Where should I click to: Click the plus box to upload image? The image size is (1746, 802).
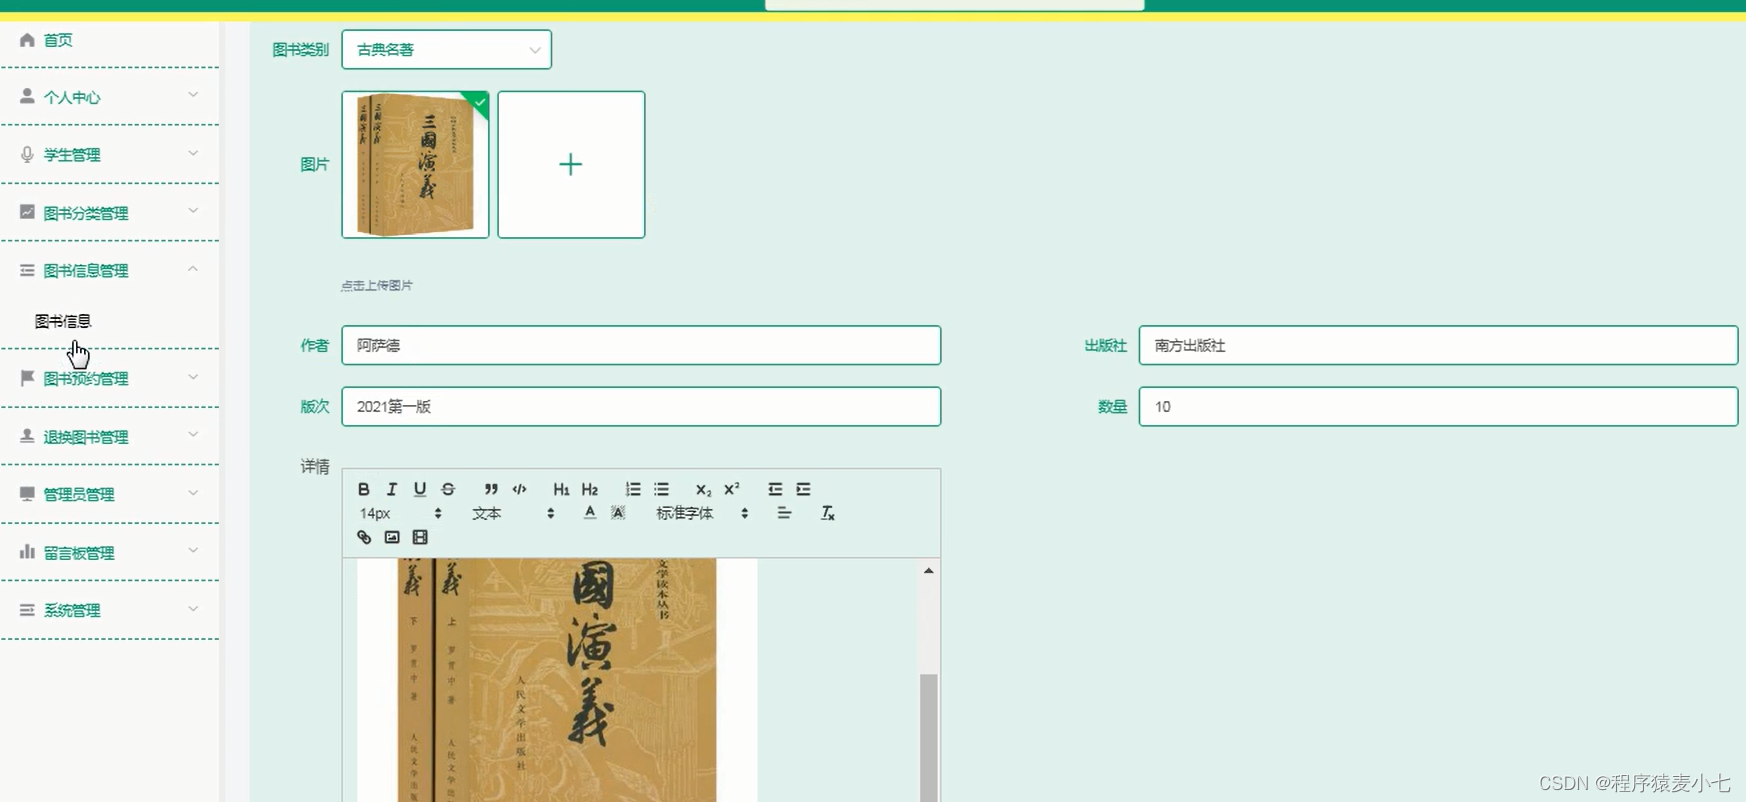coord(571,164)
